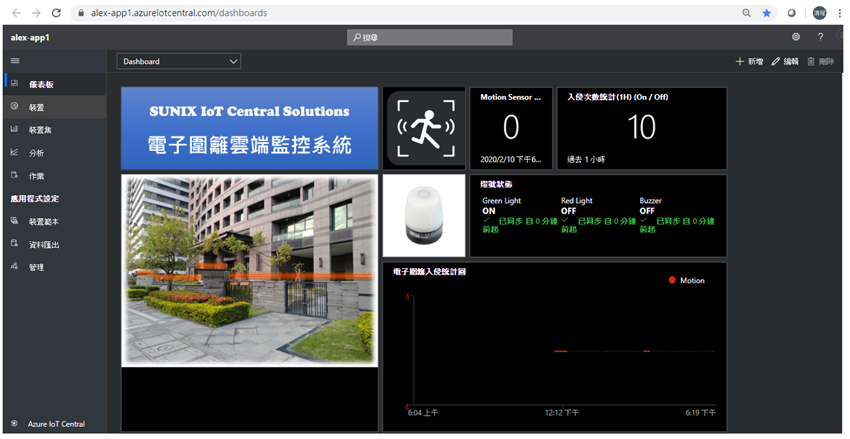
Task: Go back using browser back arrow
Action: 16,13
